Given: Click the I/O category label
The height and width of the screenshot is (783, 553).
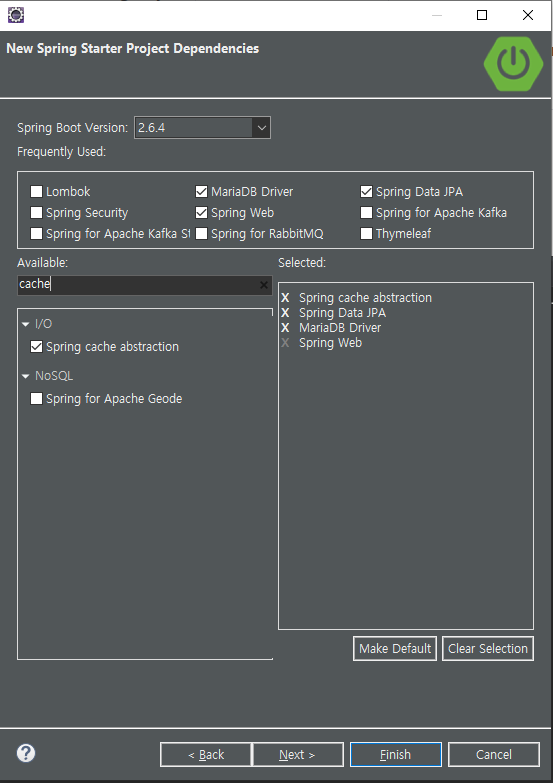Looking at the screenshot, I should click(43, 324).
